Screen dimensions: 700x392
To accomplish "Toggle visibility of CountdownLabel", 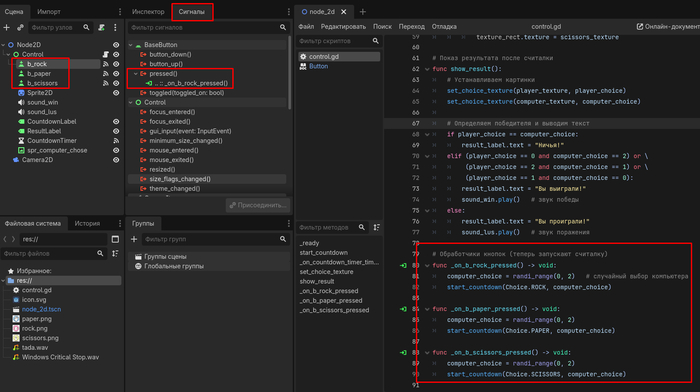I will click(x=116, y=121).
